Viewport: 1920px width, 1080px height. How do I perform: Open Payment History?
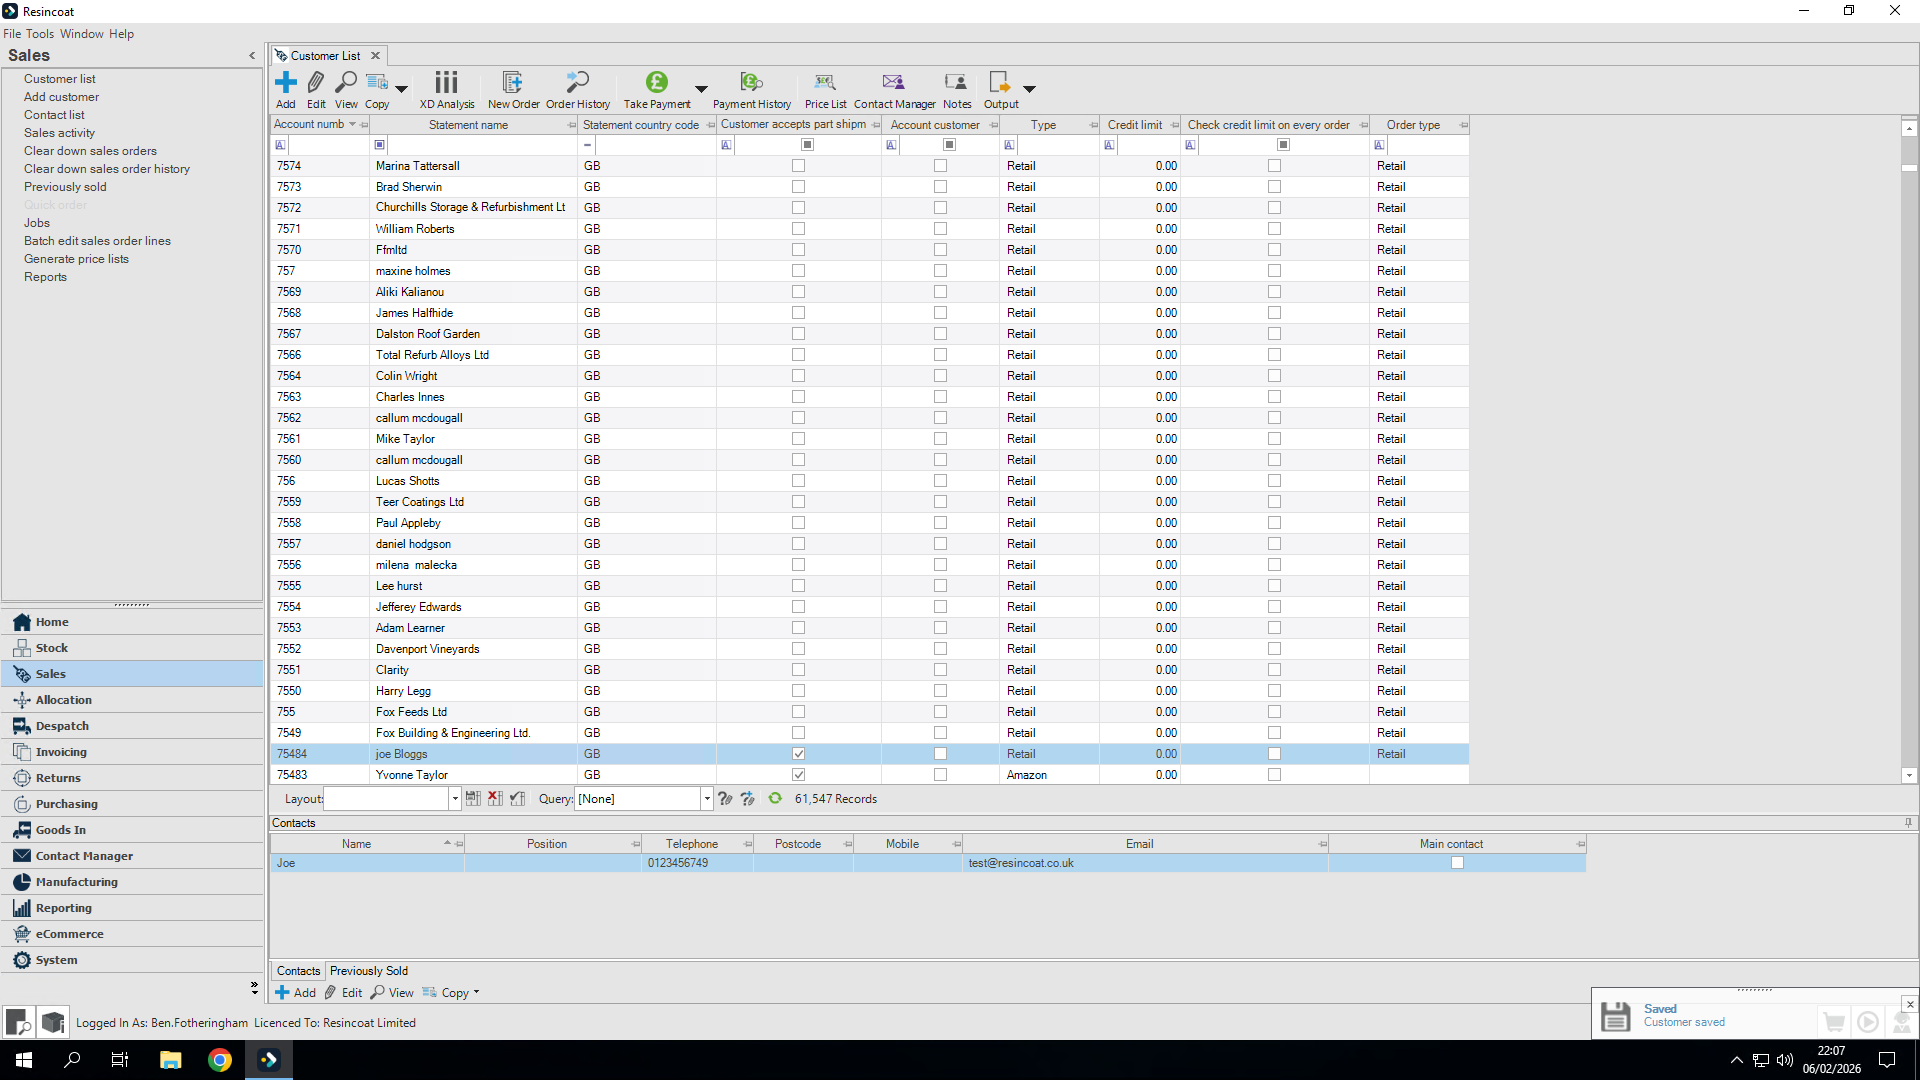[x=751, y=90]
